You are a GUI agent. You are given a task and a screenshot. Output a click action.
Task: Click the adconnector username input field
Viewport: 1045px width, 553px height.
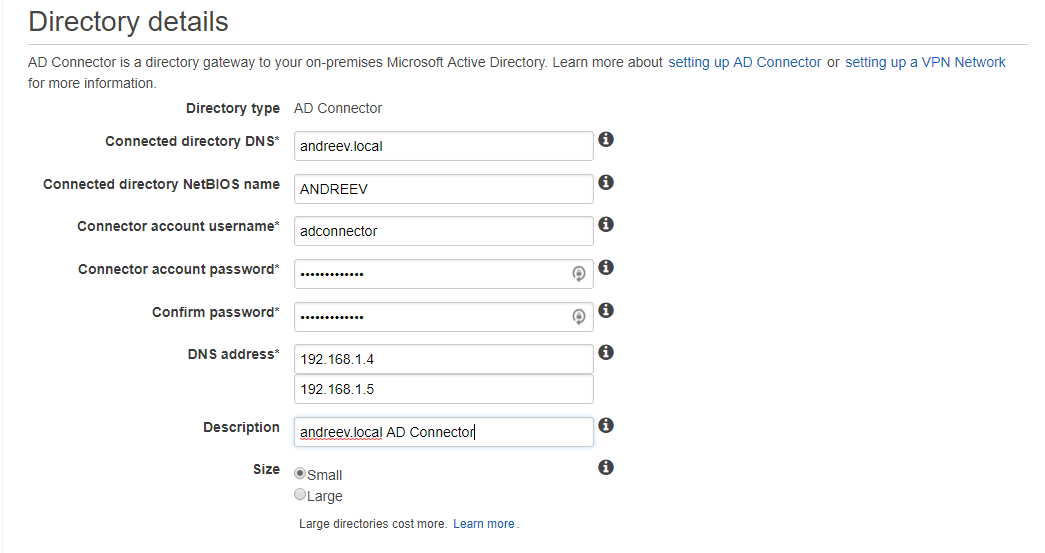coord(443,231)
